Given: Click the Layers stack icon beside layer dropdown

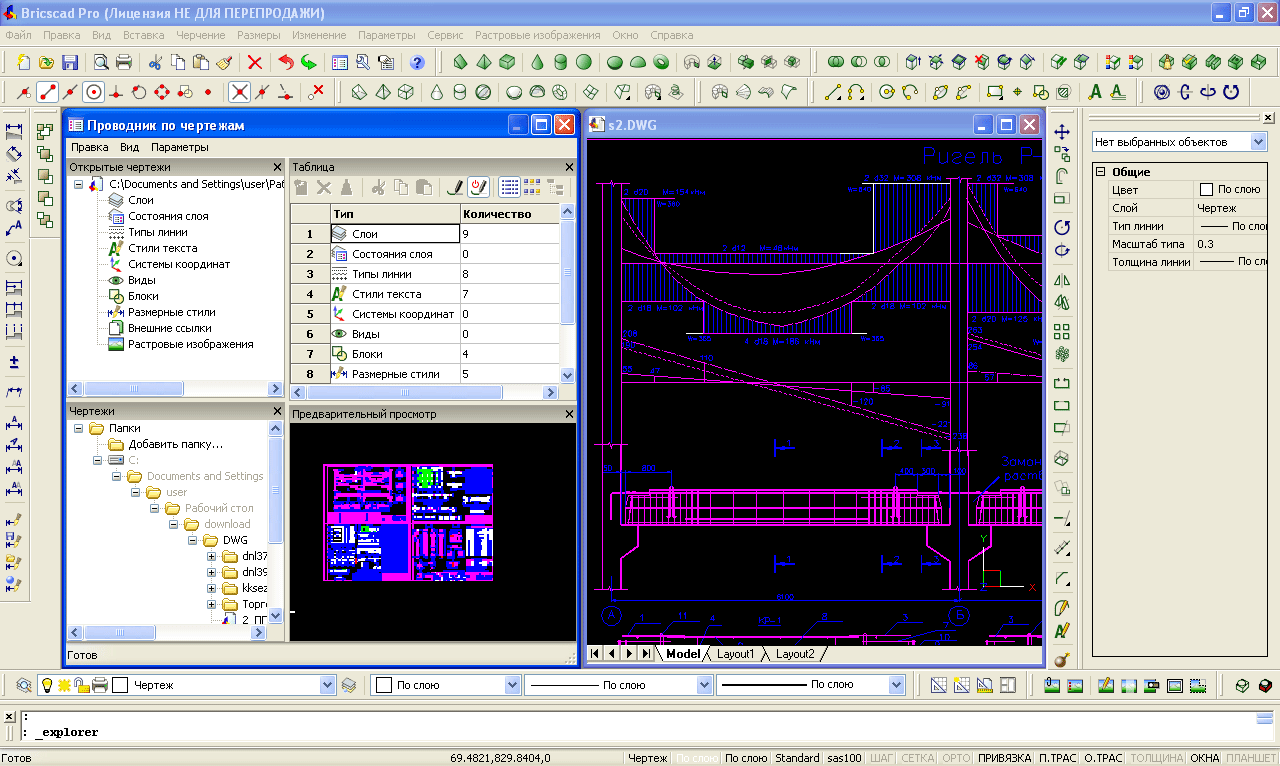Looking at the screenshot, I should pyautogui.click(x=349, y=685).
